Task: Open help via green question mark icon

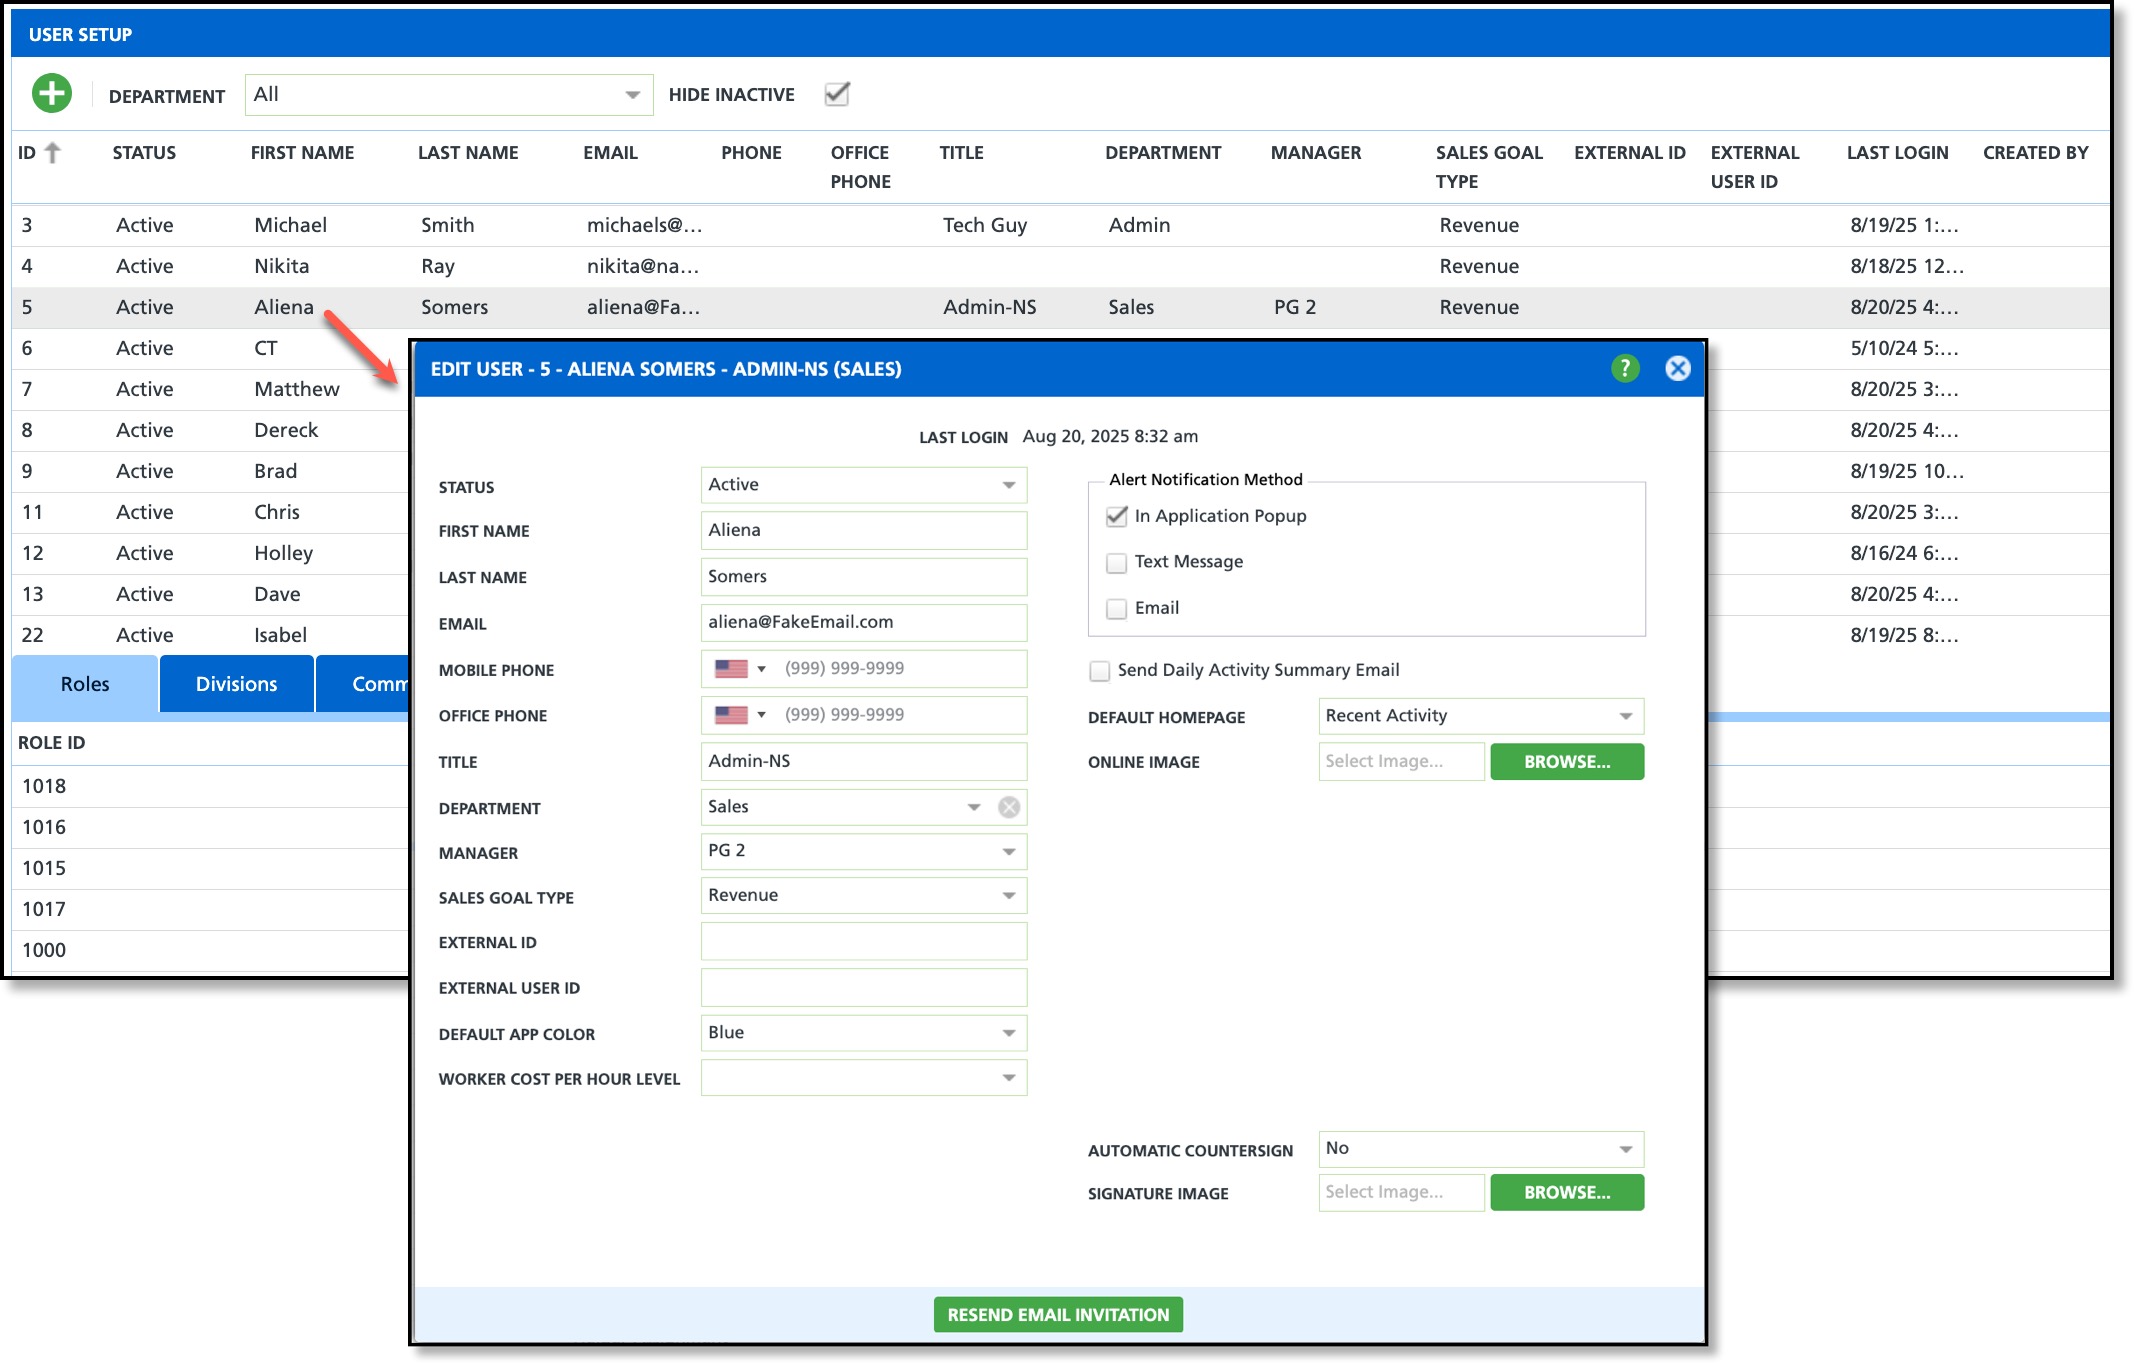Action: pyautogui.click(x=1625, y=369)
